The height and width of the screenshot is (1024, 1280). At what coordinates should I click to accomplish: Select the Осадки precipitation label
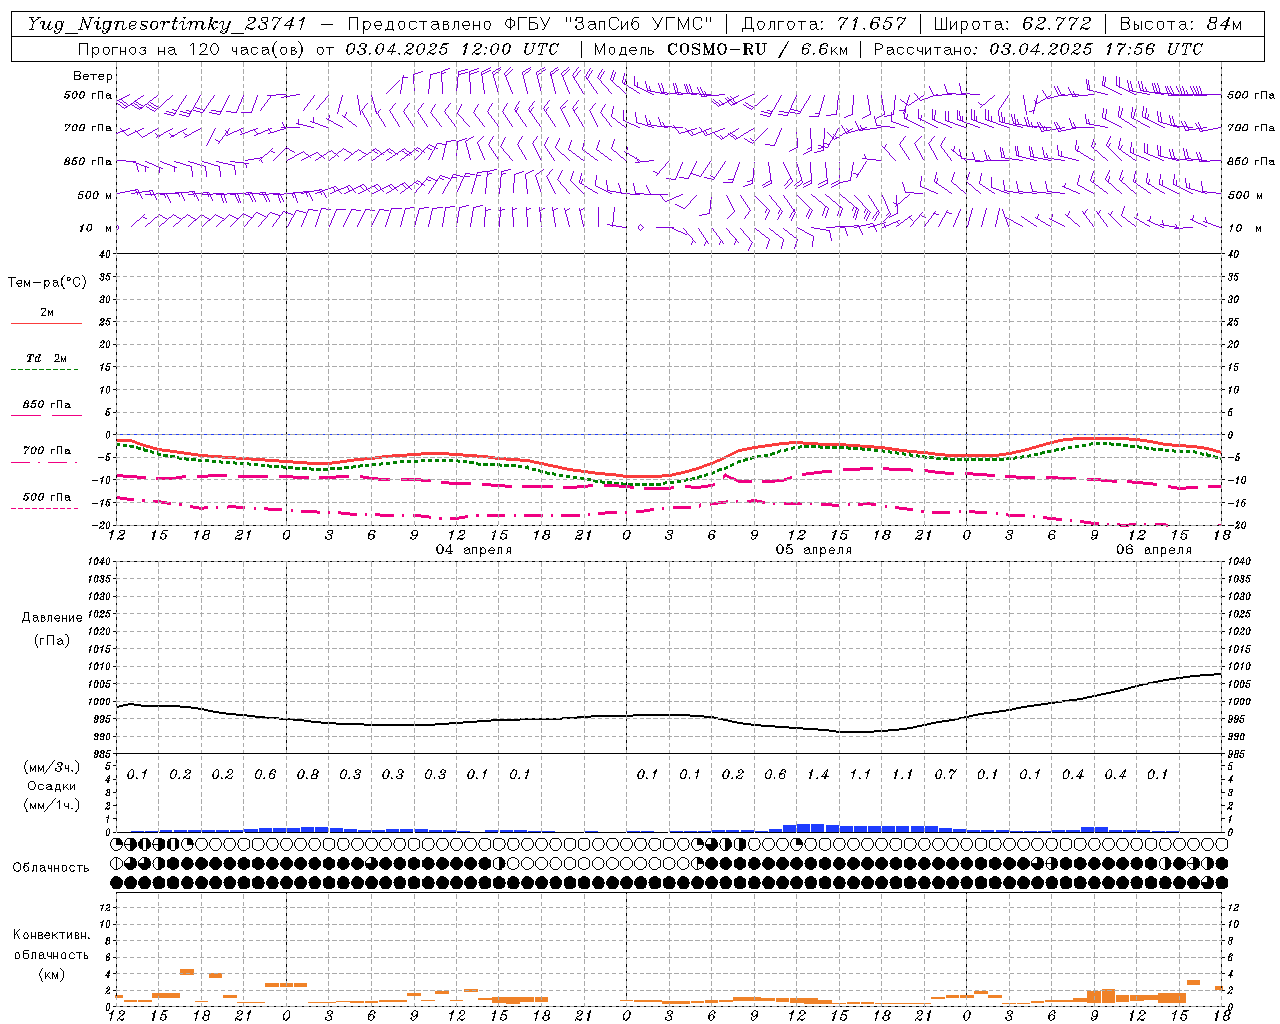[x=52, y=786]
